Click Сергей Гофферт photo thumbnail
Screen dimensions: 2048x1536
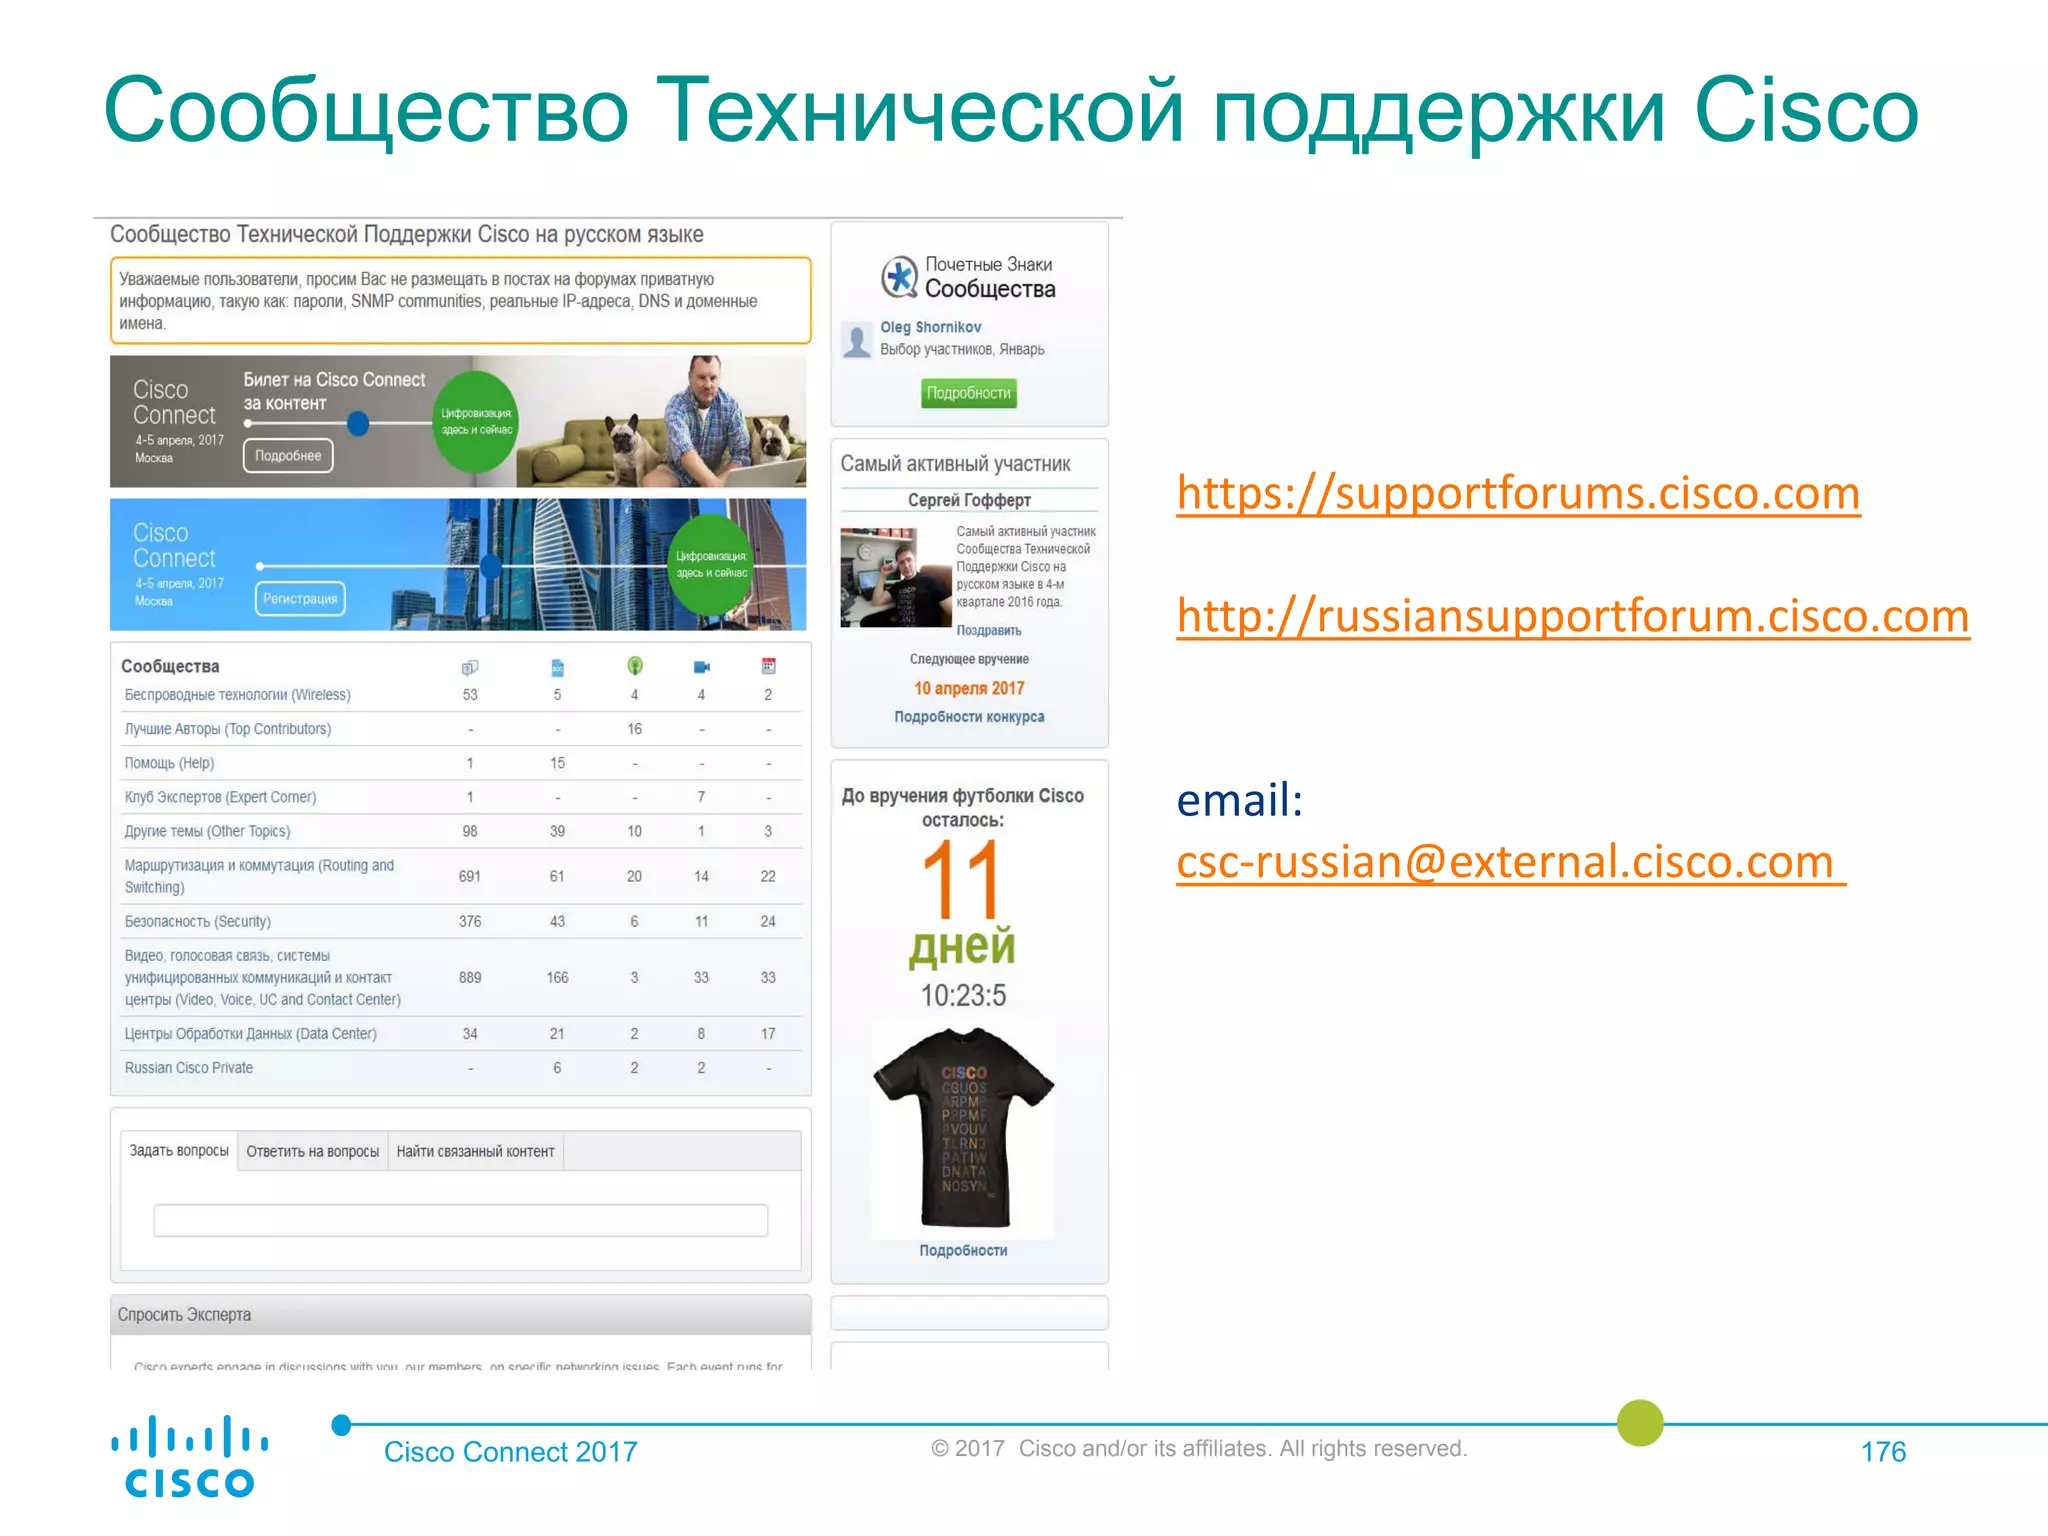click(x=895, y=577)
